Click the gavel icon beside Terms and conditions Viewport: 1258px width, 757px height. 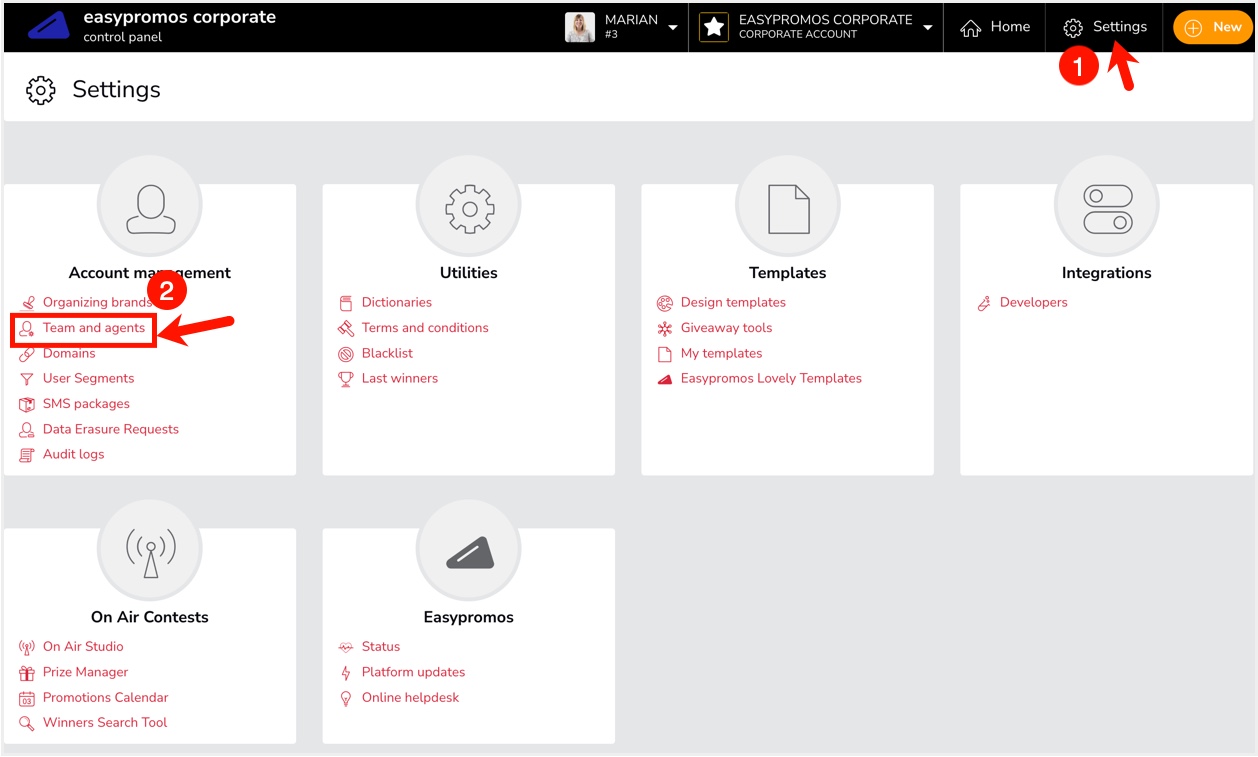(346, 328)
